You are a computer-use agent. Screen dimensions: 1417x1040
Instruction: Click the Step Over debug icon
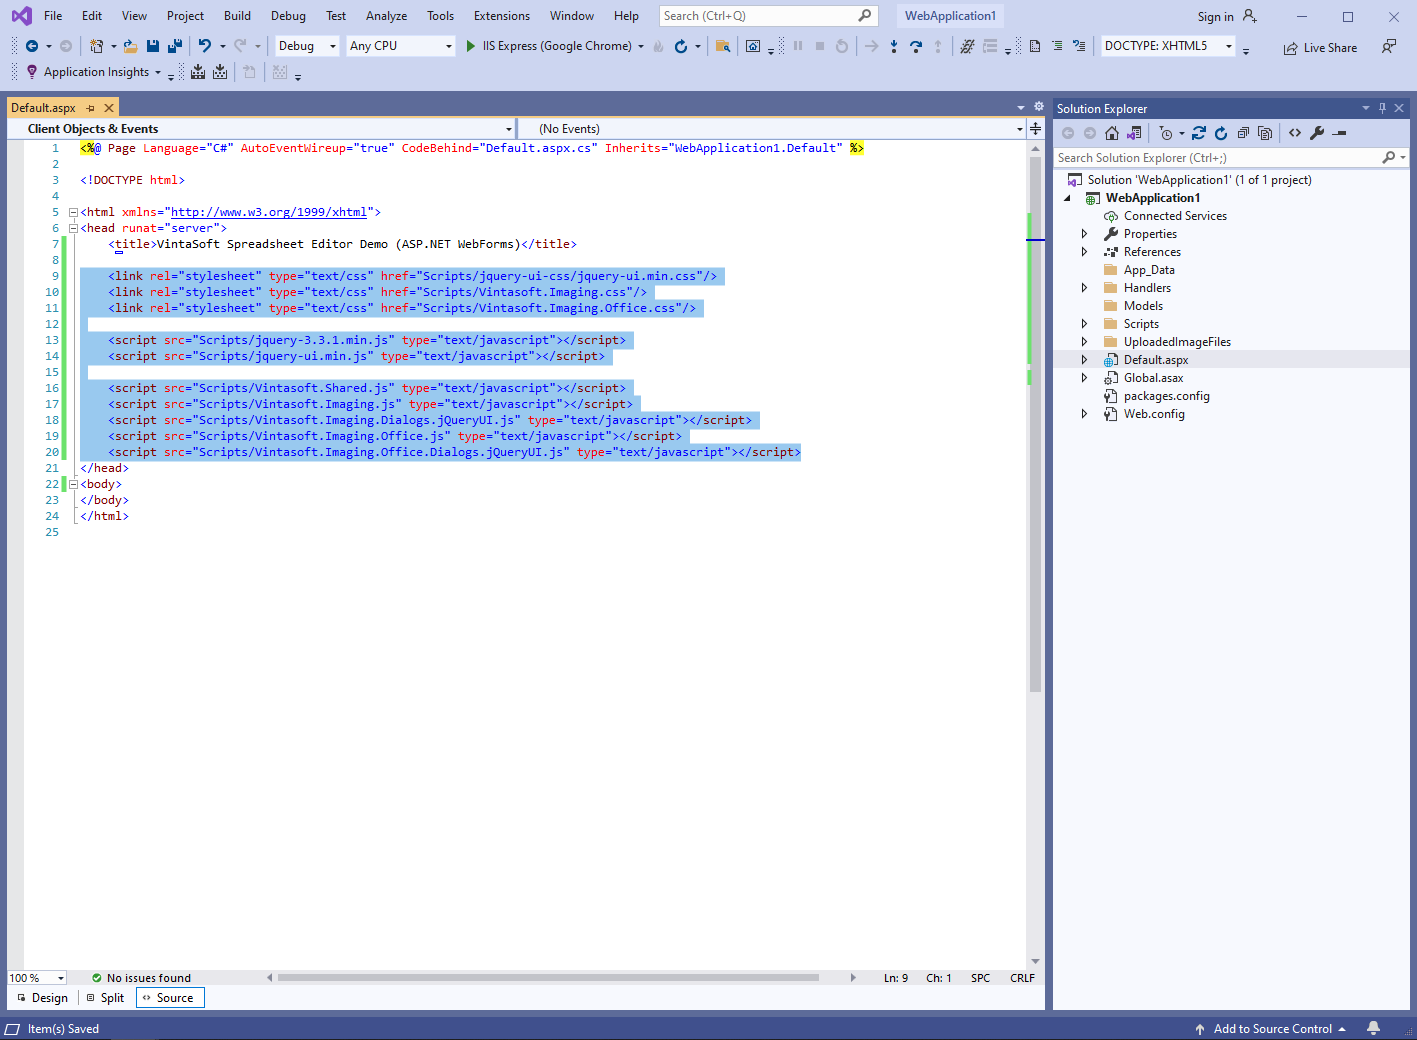point(916,46)
